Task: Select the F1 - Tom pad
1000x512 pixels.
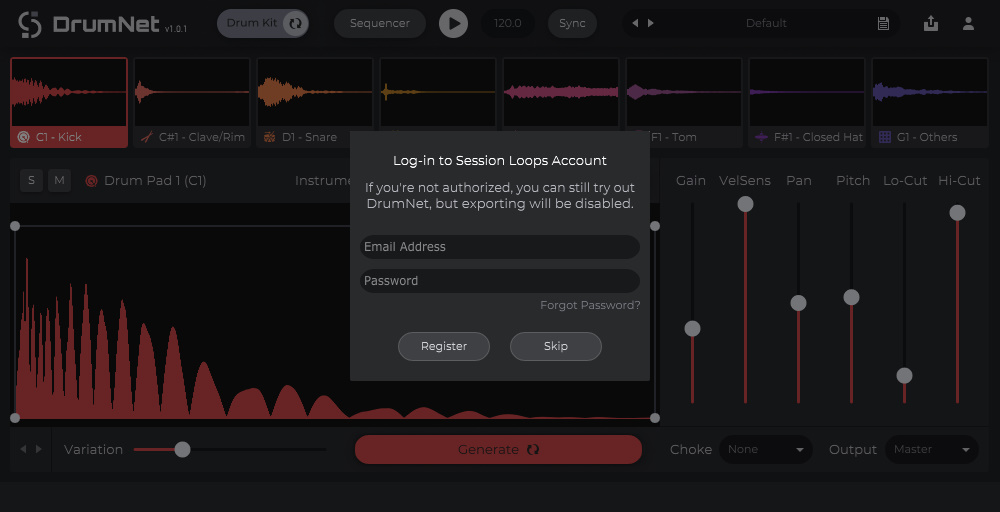Action: [684, 103]
